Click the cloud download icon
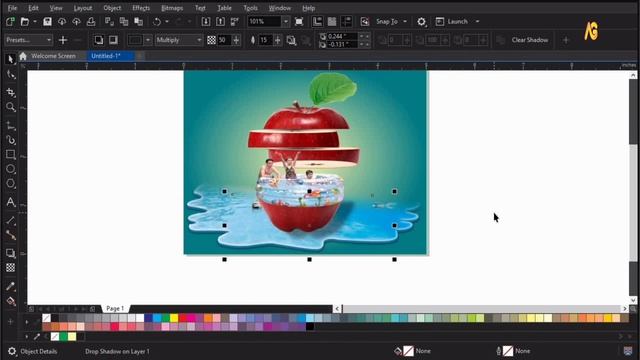Image resolution: width=640 pixels, height=360 pixels. pyautogui.click(x=62, y=22)
